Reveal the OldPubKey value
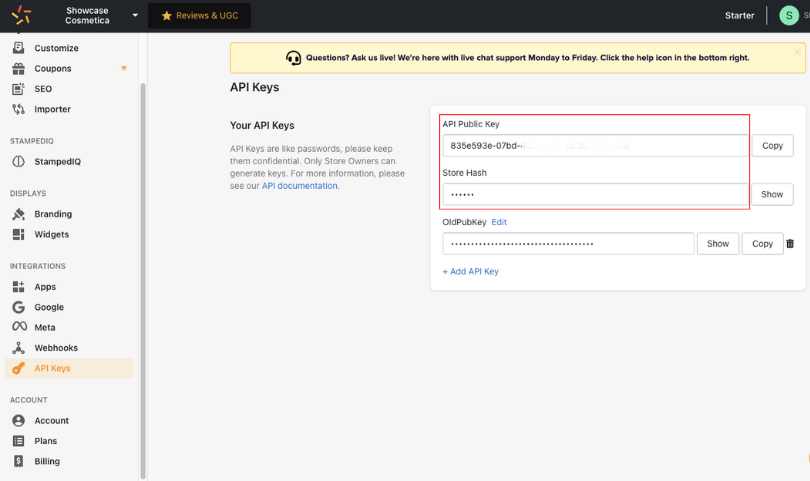 (x=718, y=243)
